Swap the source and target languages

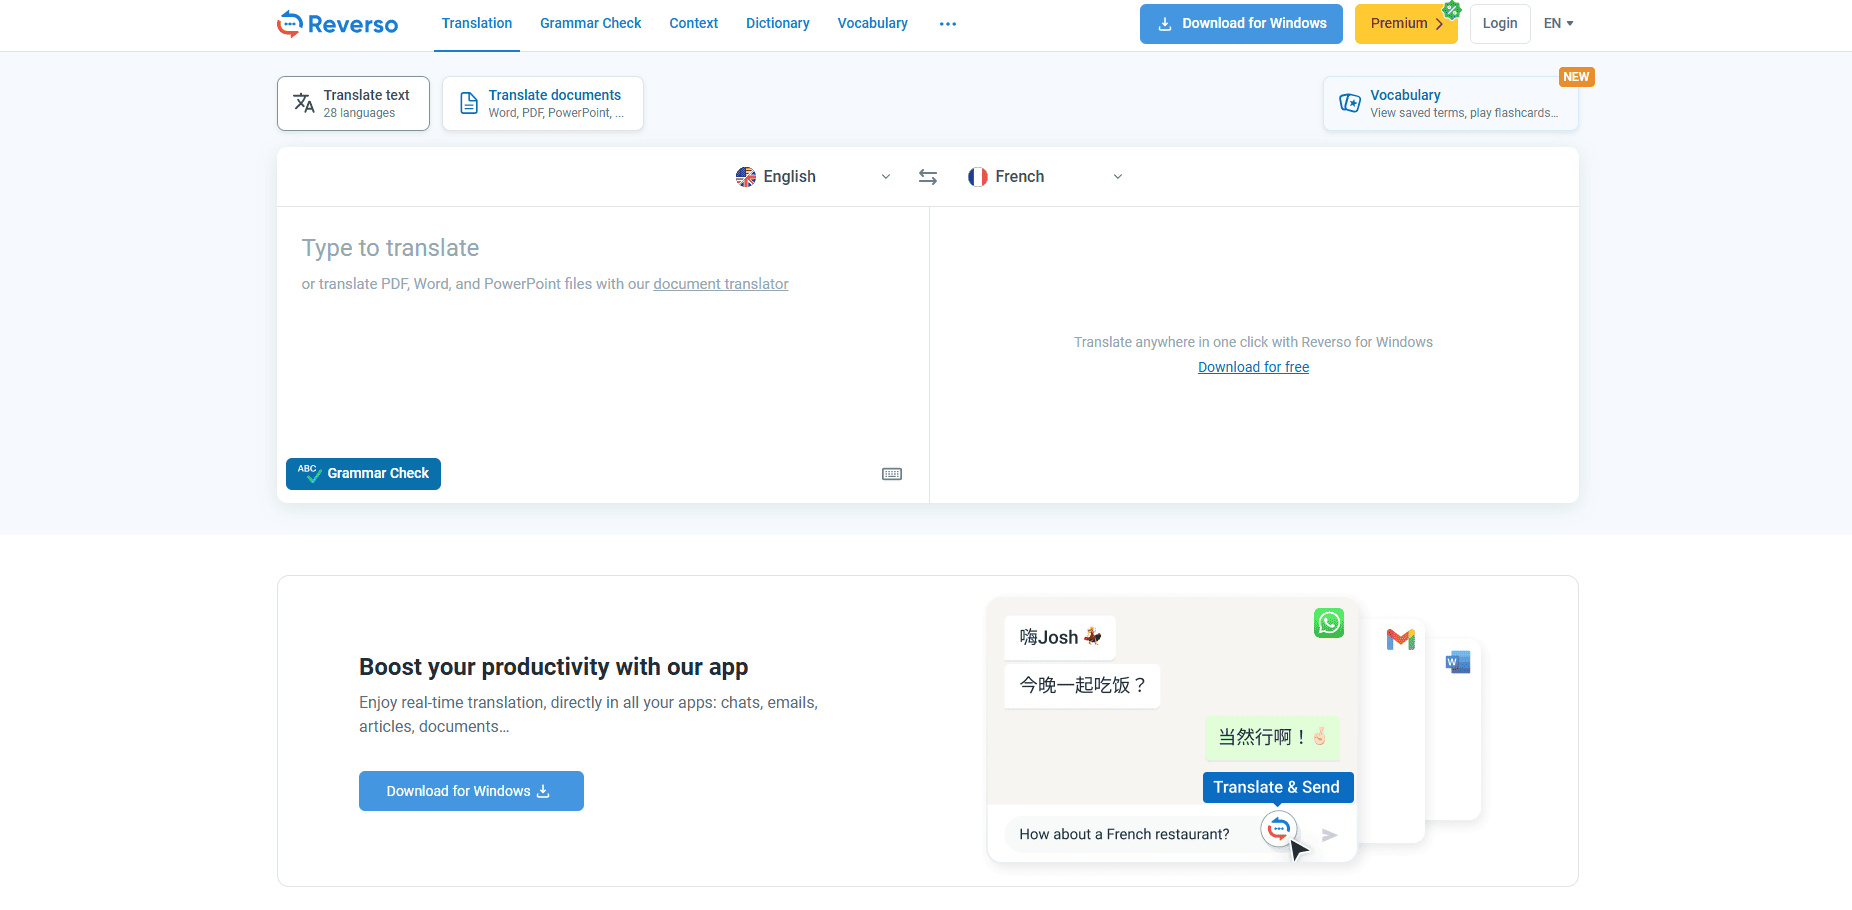pos(927,176)
